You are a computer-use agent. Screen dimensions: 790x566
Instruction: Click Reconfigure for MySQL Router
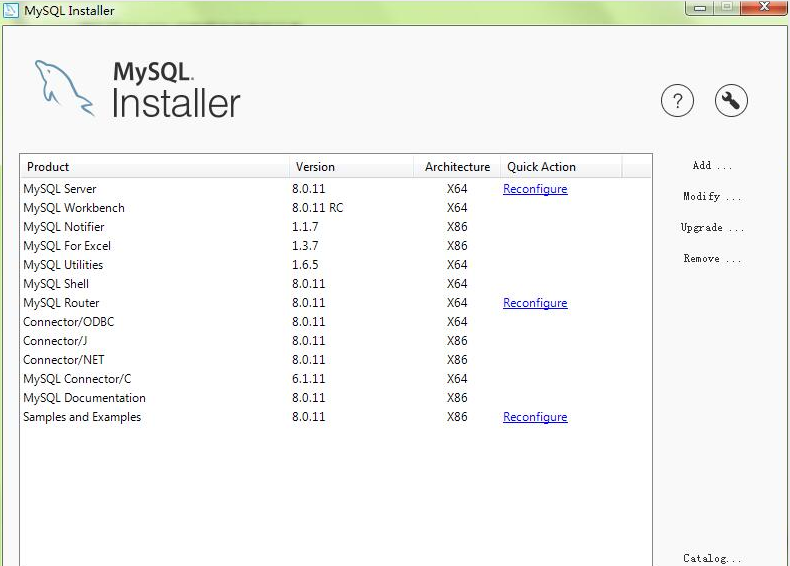535,303
